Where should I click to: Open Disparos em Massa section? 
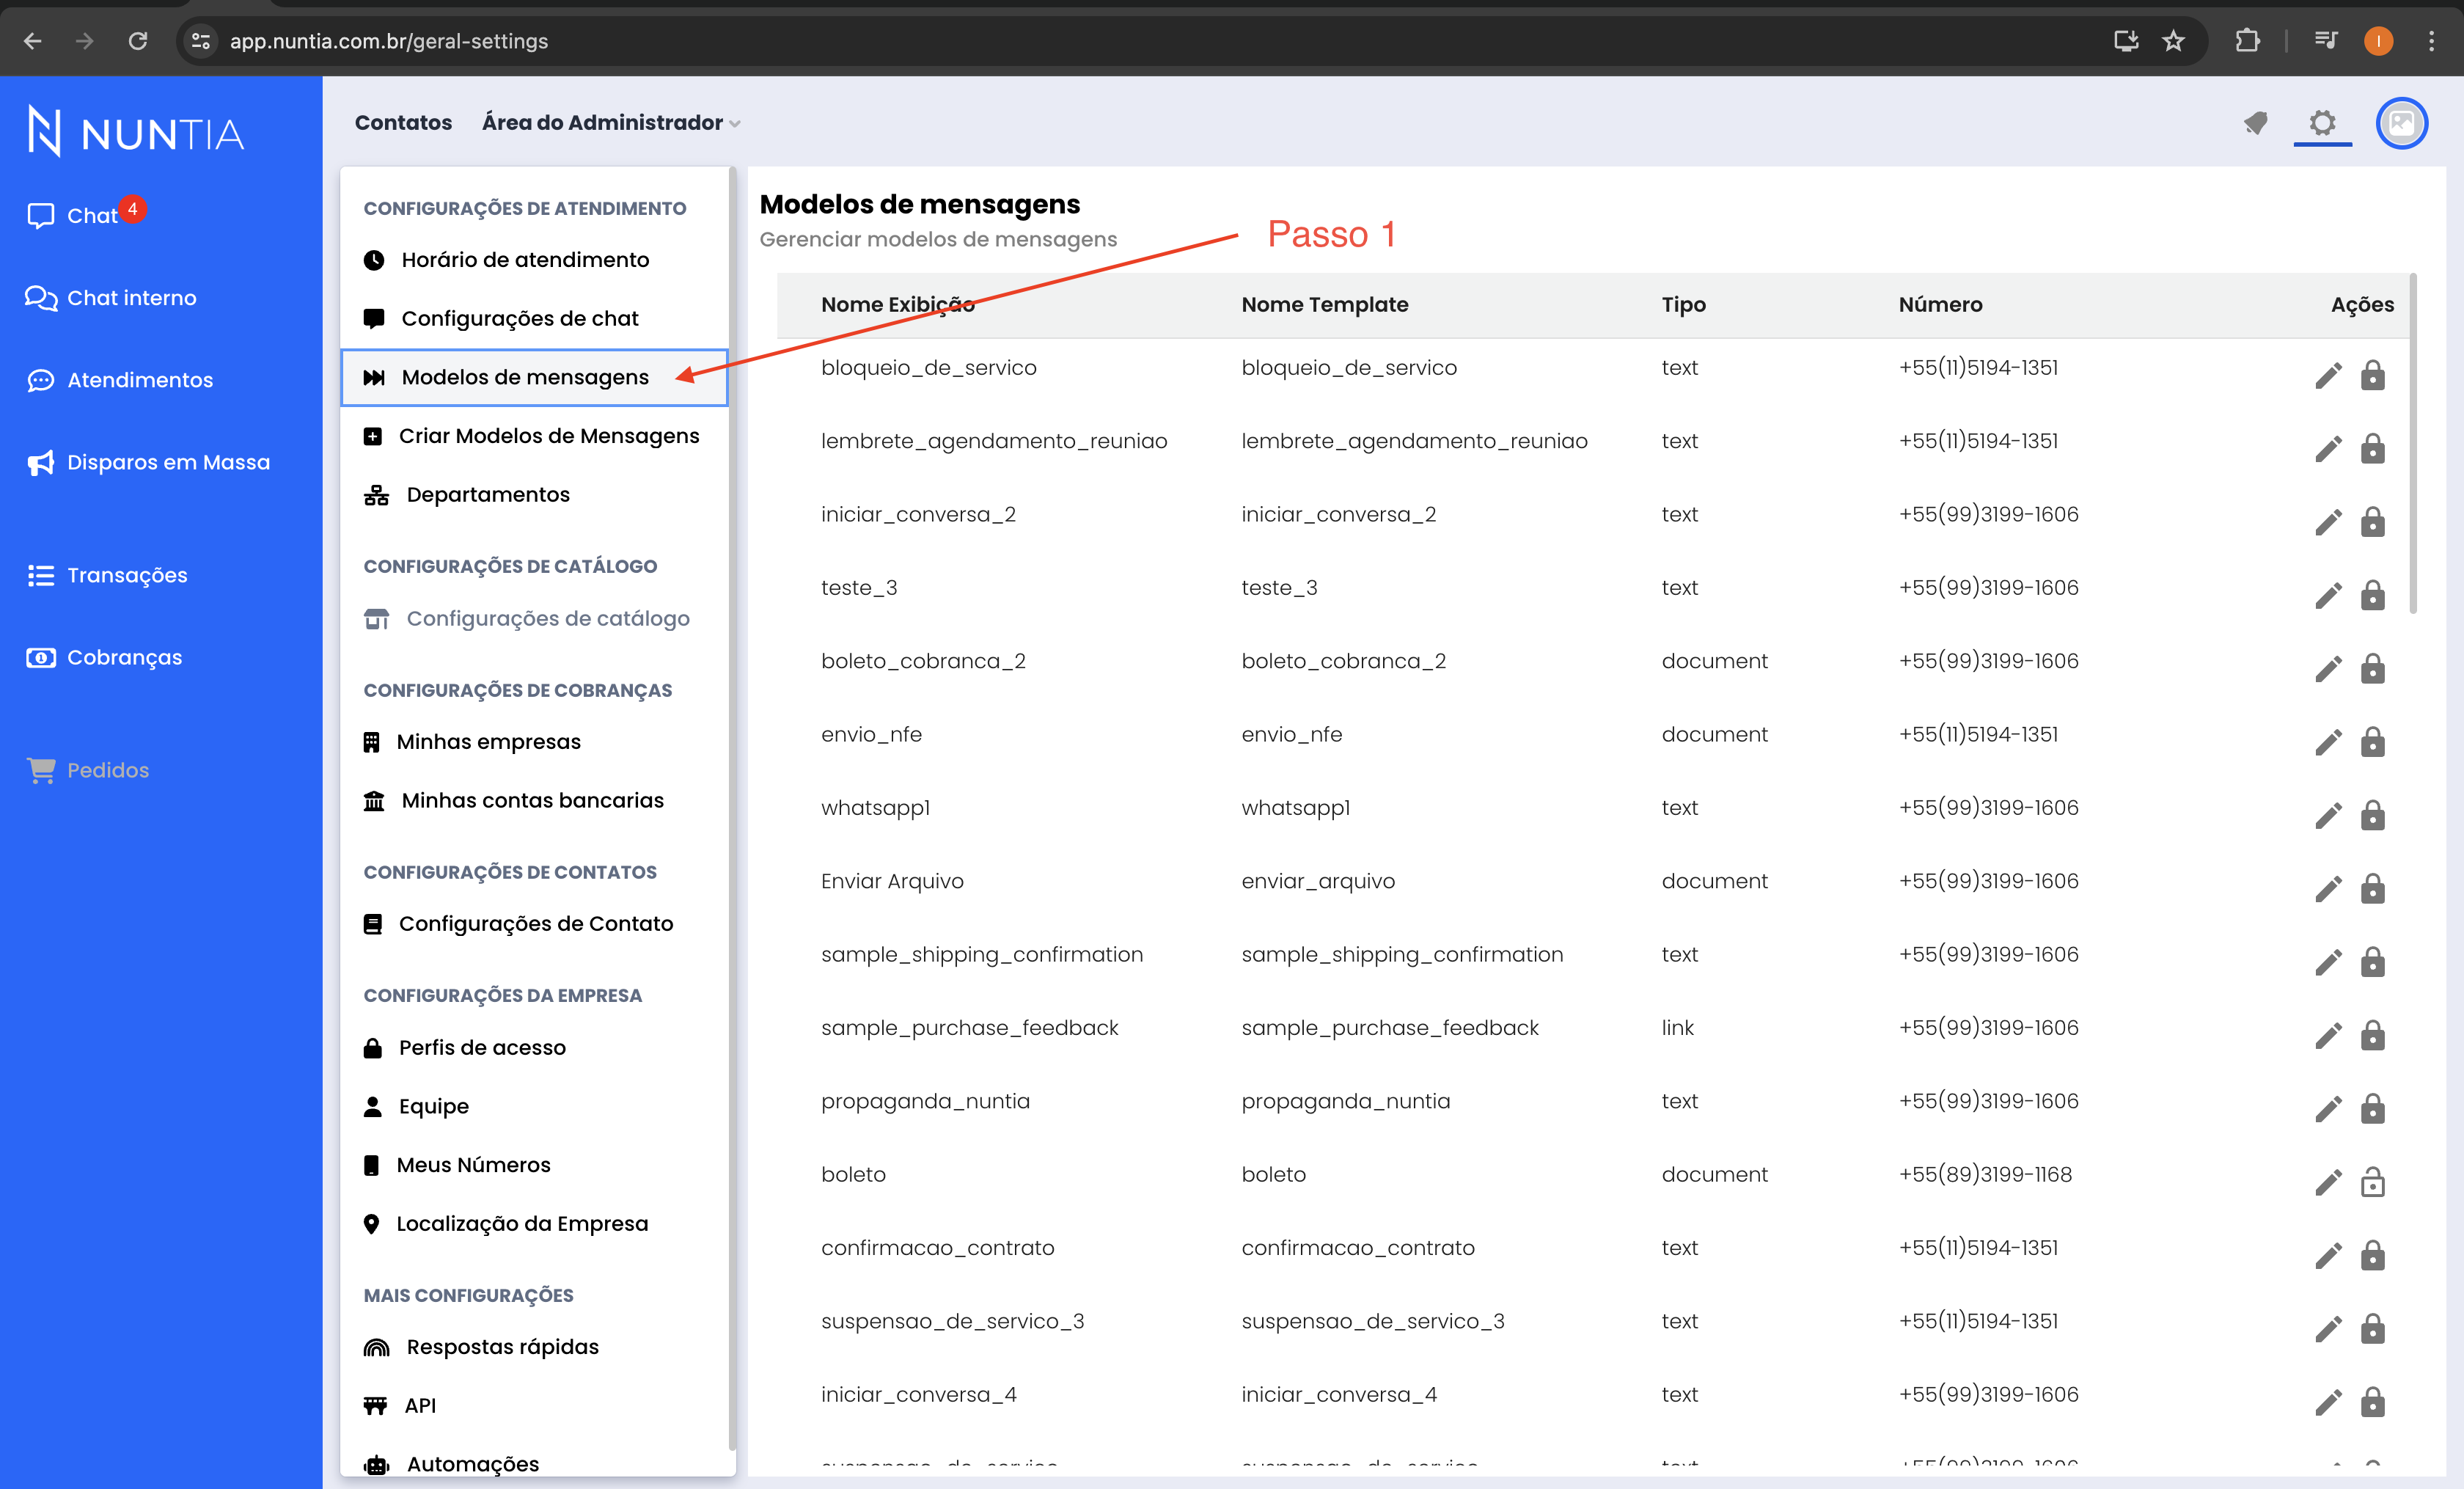pyautogui.click(x=169, y=461)
